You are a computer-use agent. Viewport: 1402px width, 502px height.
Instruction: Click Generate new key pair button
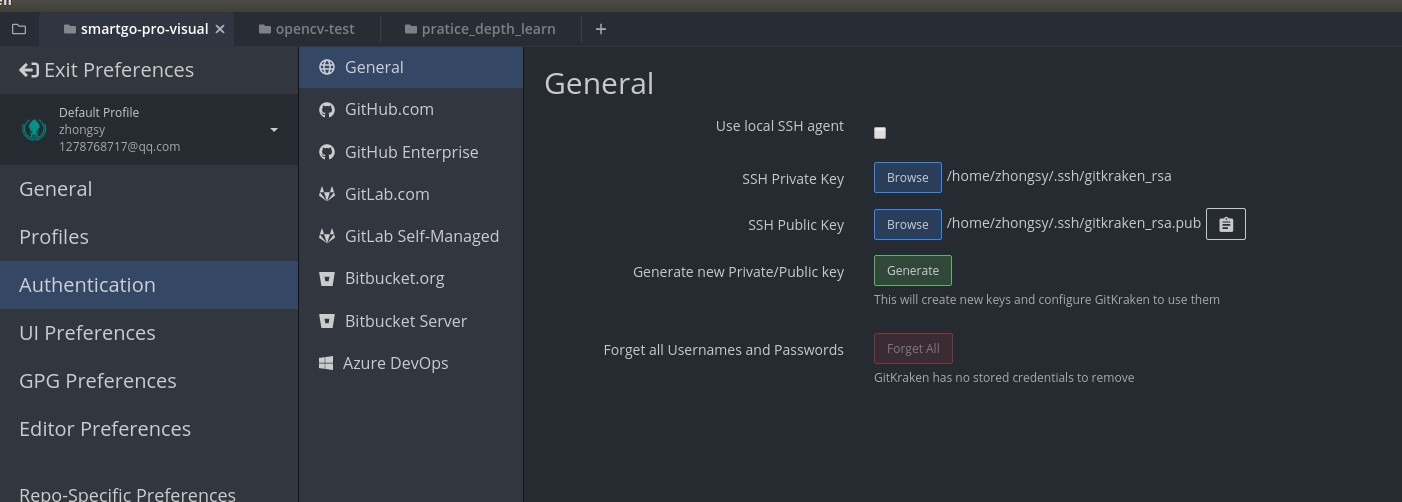coord(913,271)
